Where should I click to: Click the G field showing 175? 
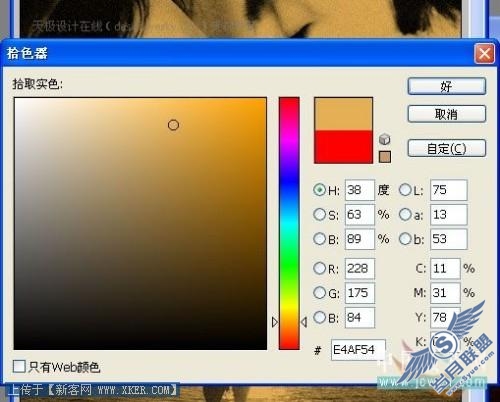[x=360, y=293]
